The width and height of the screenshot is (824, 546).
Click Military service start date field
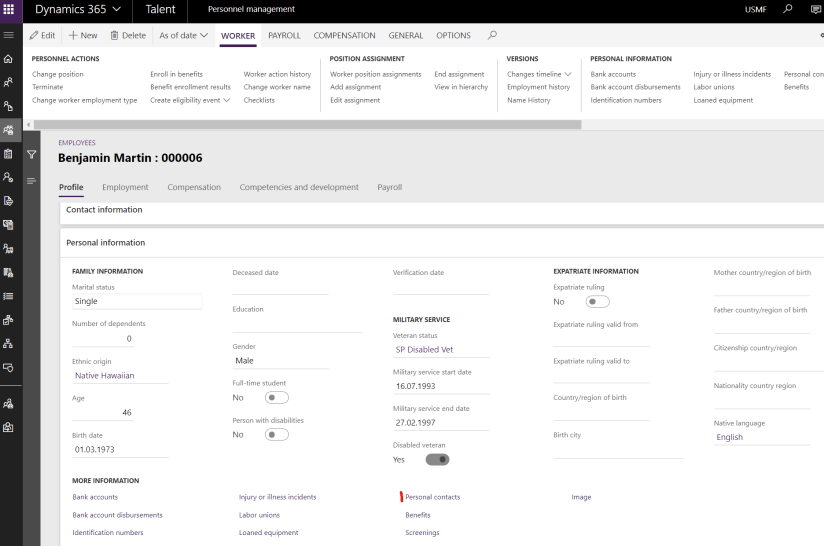pos(441,386)
